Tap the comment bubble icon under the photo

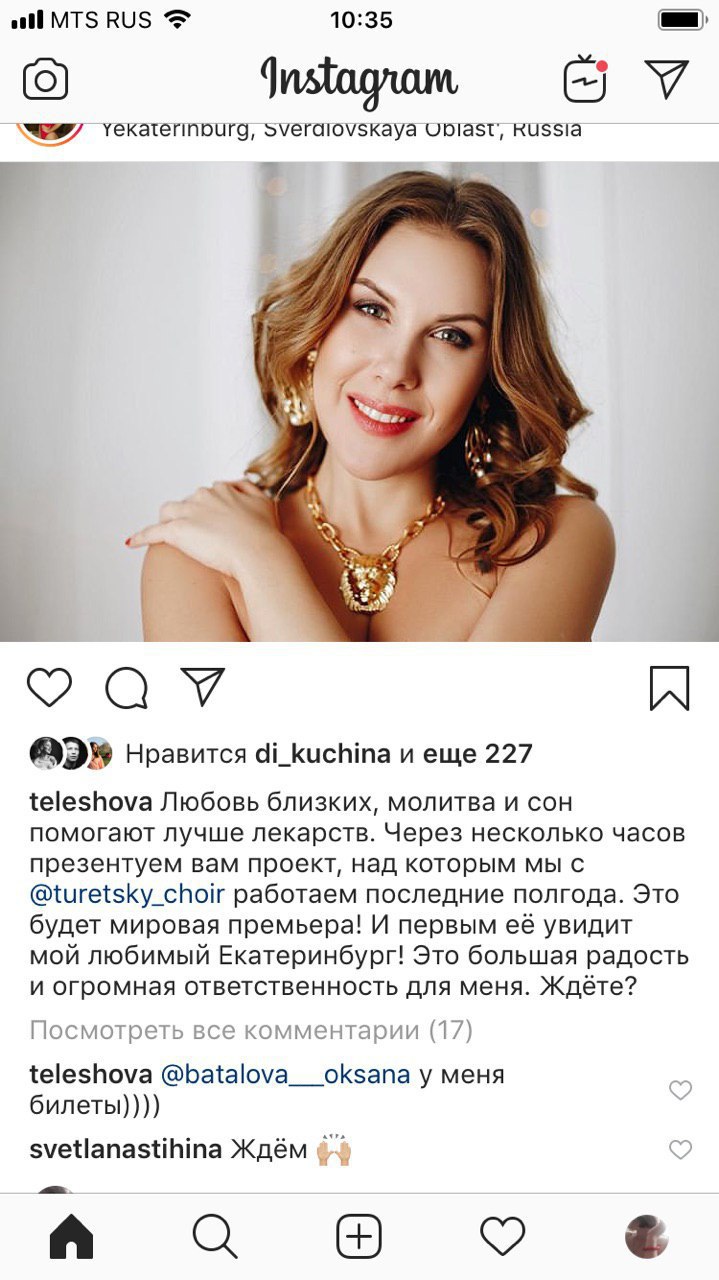click(127, 688)
